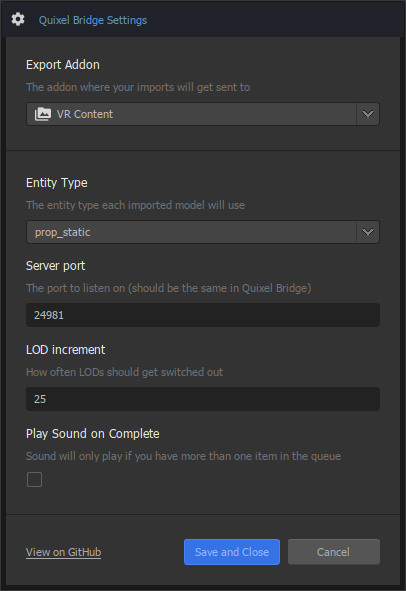
Task: Open the prop_static combo box
Action: click(x=203, y=232)
